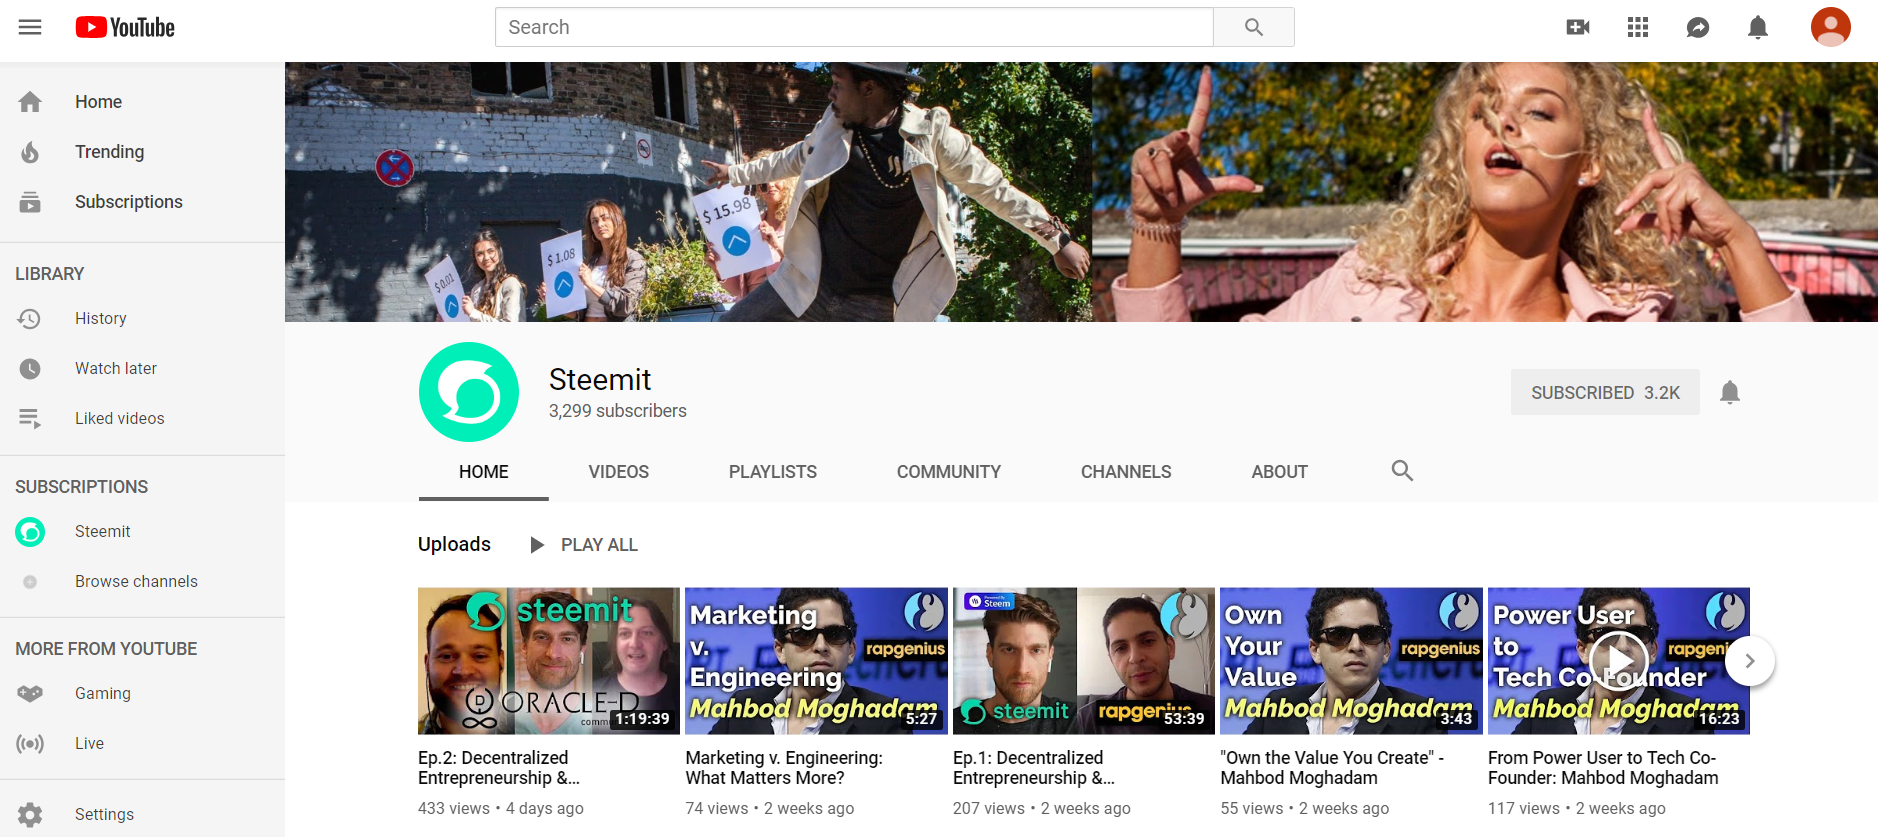Open the COMMUNITY tab
The image size is (1878, 837).
(x=949, y=472)
